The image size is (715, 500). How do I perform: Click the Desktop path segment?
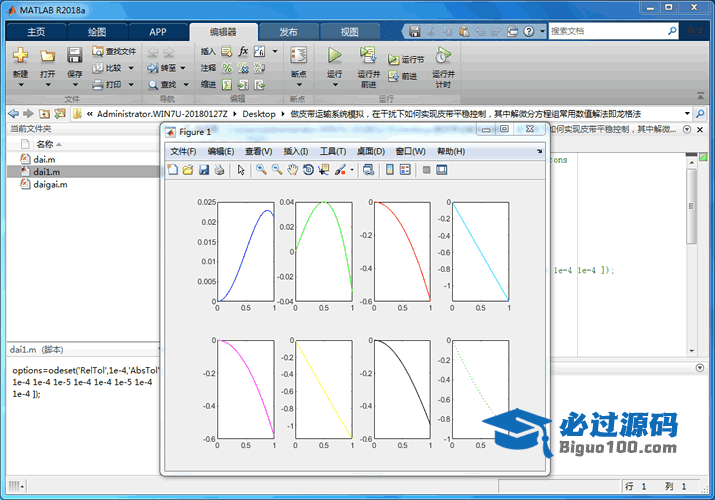point(259,114)
